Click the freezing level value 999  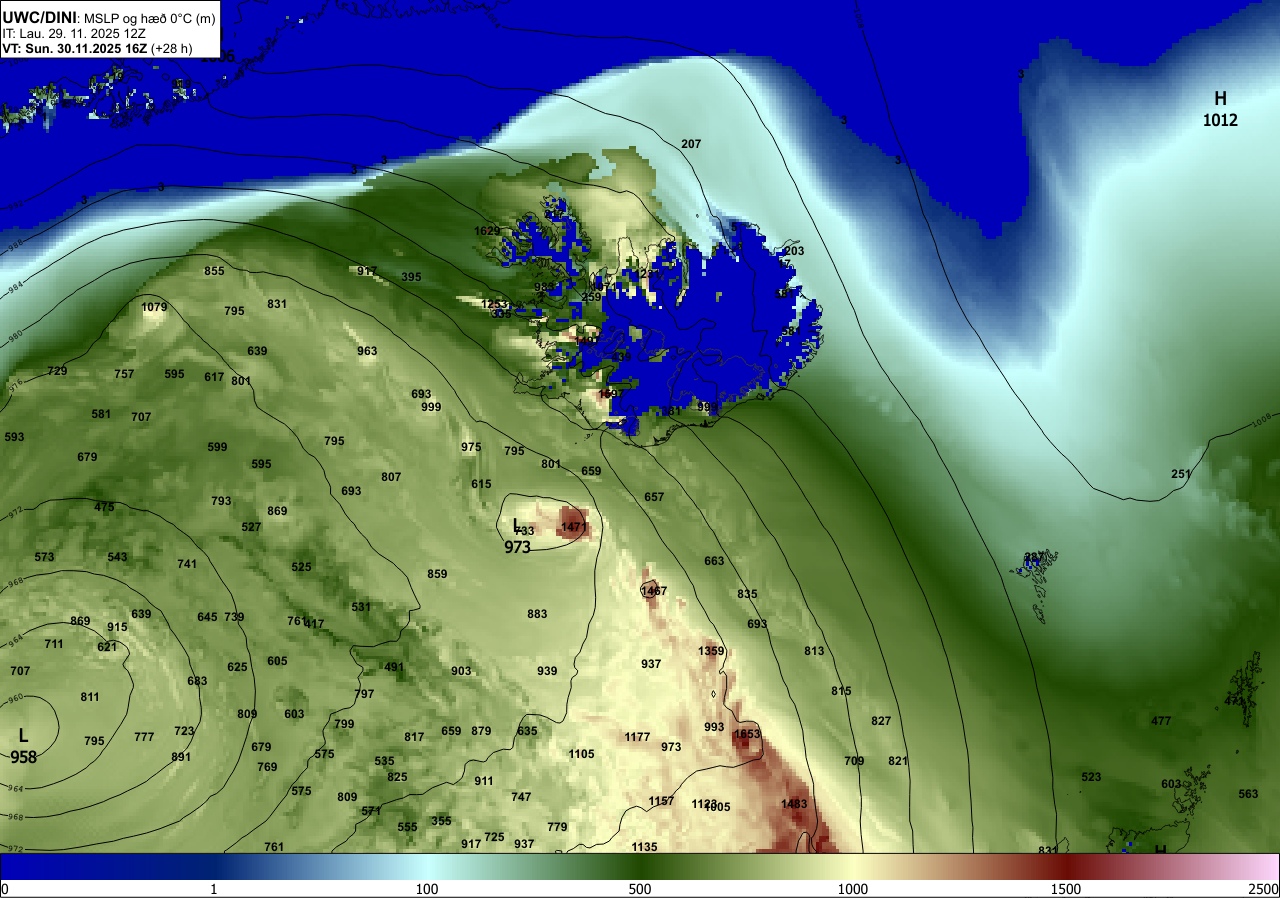click(431, 407)
